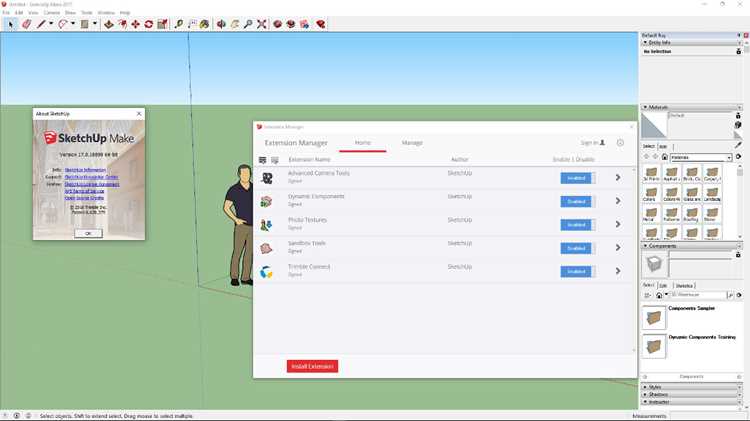Select the Move tool with red arrows
Screen dimensions: 750x421
coord(136,24)
